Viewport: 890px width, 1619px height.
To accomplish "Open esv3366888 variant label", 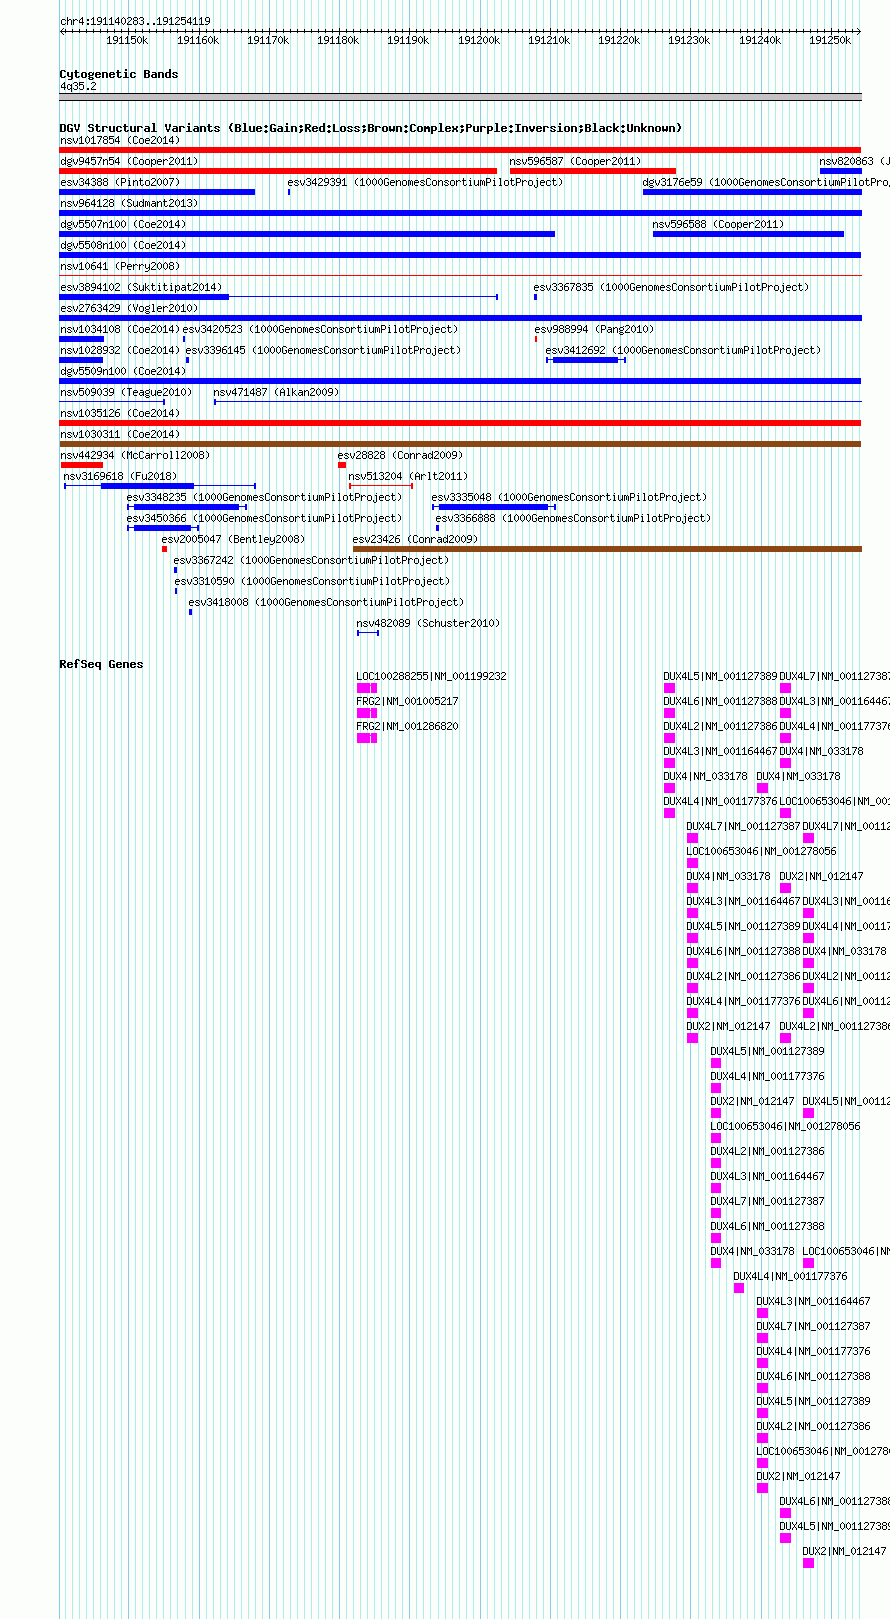I will [x=573, y=518].
